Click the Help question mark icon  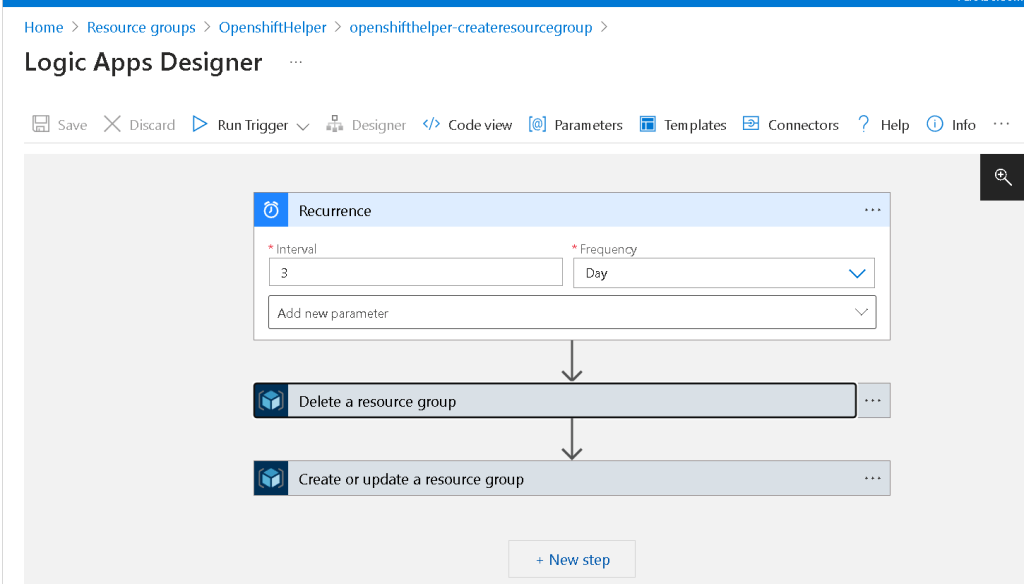pos(863,123)
